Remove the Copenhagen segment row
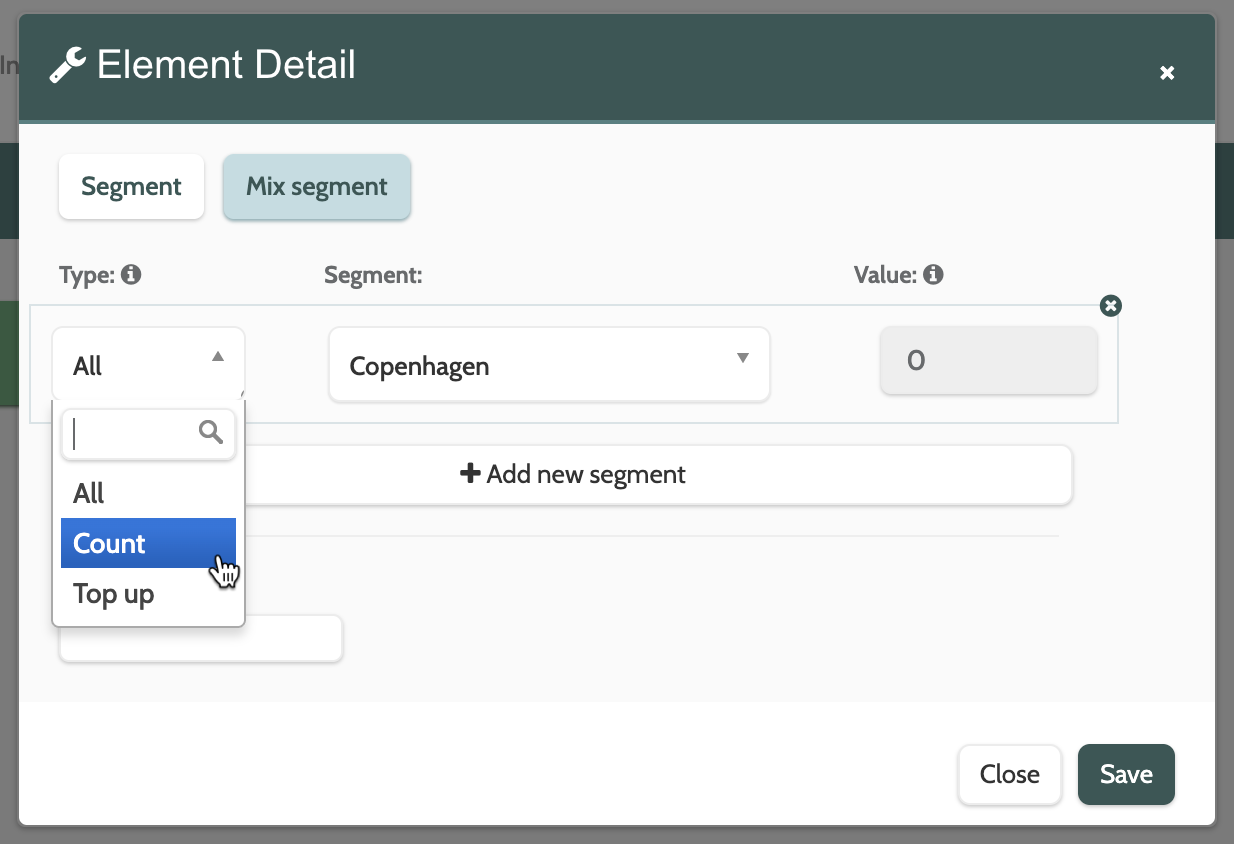The width and height of the screenshot is (1234, 844). pos(1110,306)
